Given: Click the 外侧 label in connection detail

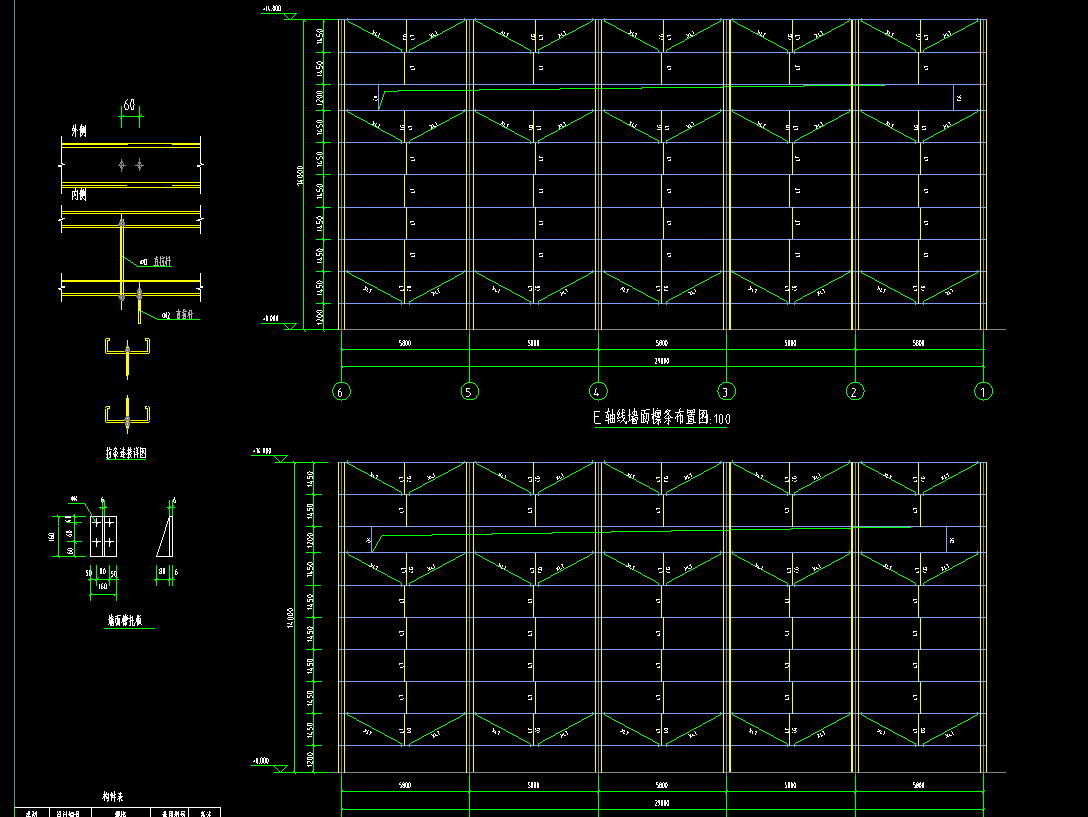Looking at the screenshot, I should click(x=77, y=131).
